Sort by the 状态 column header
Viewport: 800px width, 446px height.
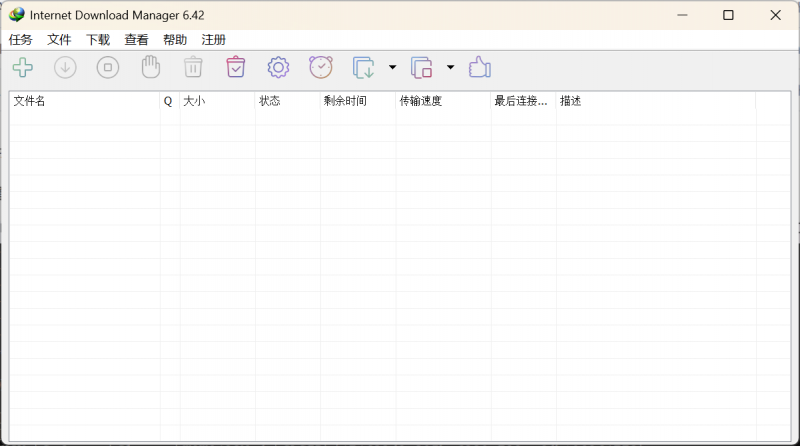click(288, 101)
